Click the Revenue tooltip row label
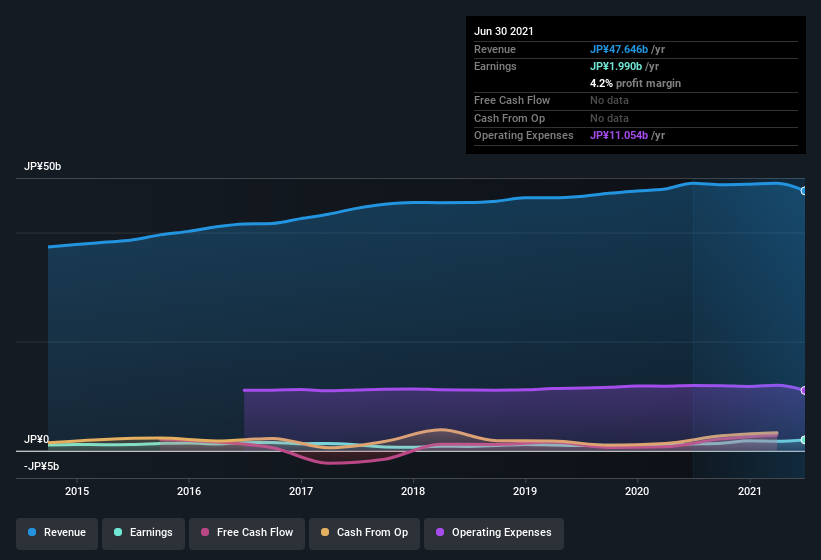 tap(495, 49)
